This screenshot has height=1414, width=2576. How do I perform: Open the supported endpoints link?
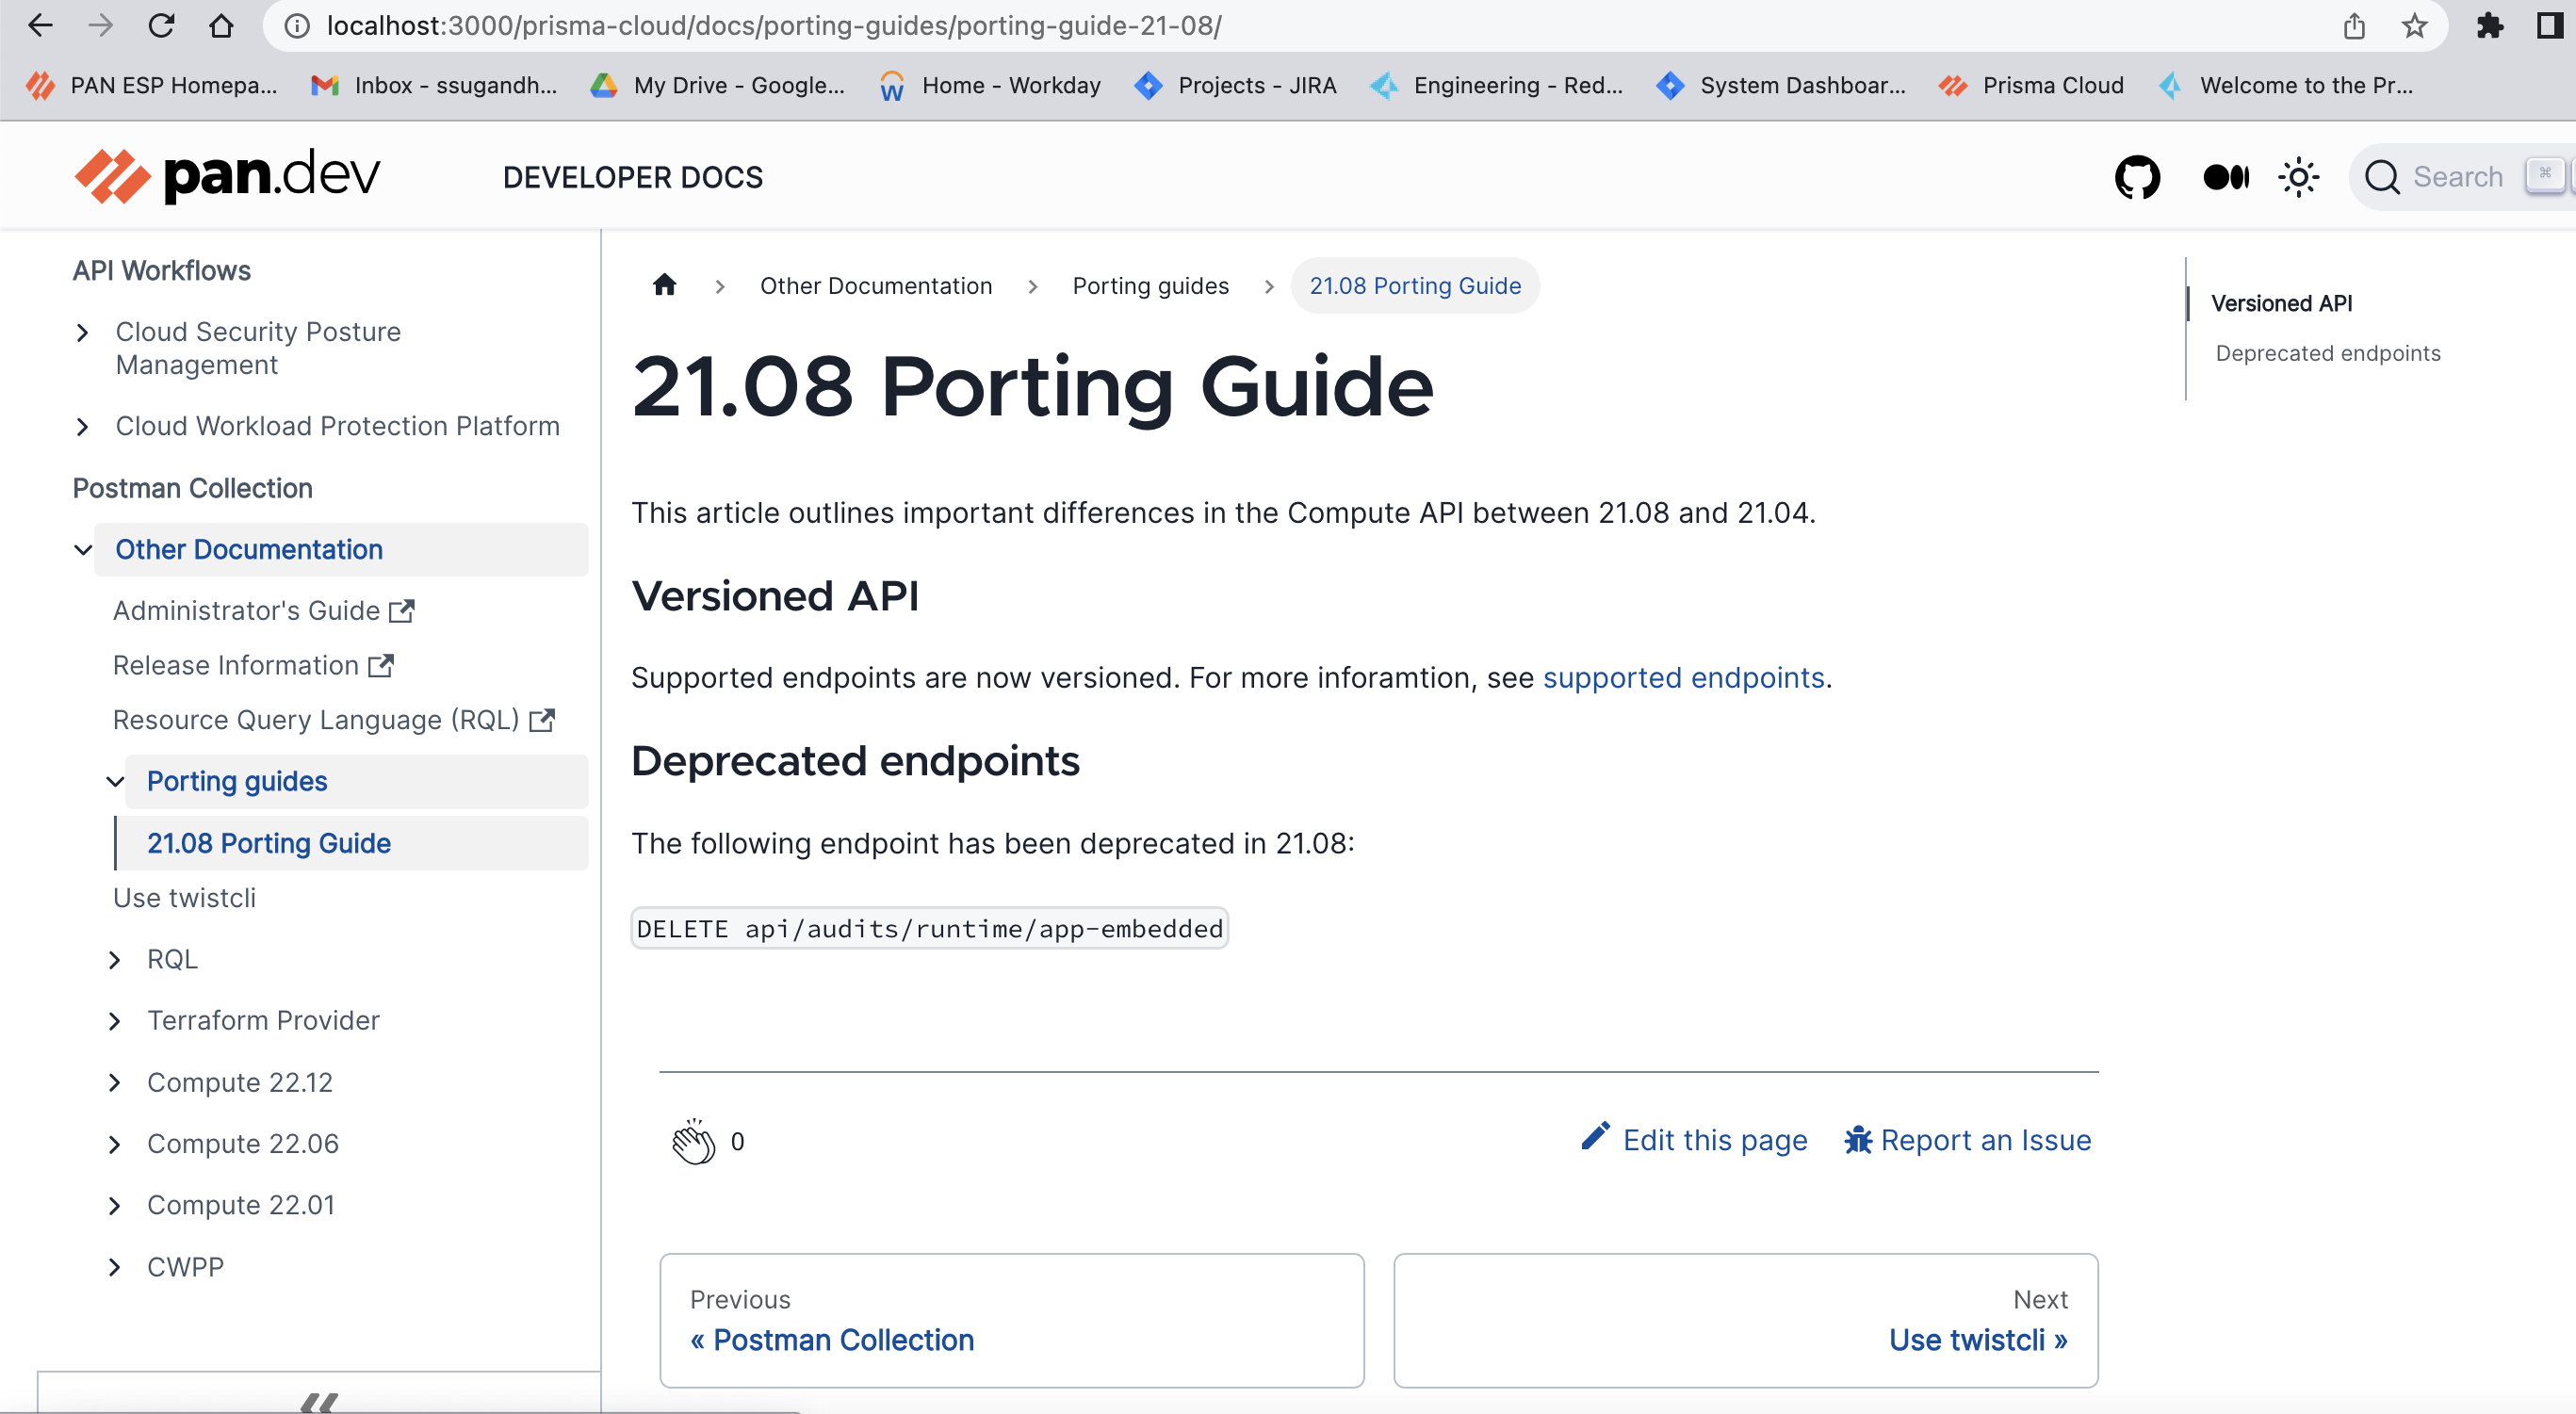coord(1683,678)
